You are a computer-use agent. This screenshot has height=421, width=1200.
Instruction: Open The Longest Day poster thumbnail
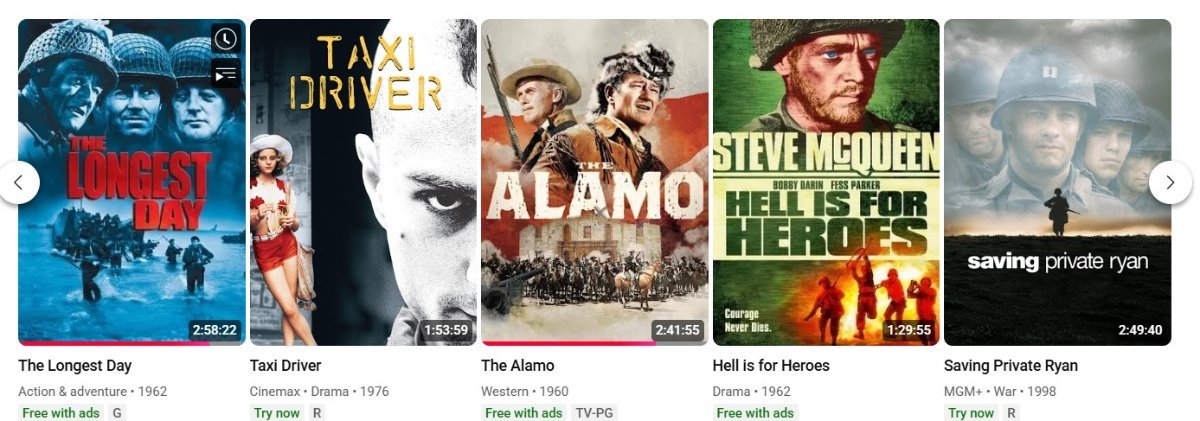pos(132,182)
